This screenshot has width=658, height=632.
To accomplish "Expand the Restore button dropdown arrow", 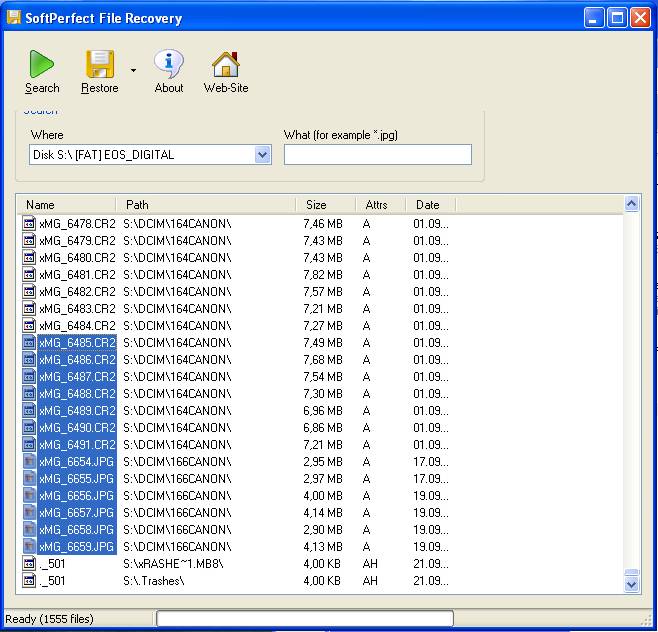I will (133, 71).
